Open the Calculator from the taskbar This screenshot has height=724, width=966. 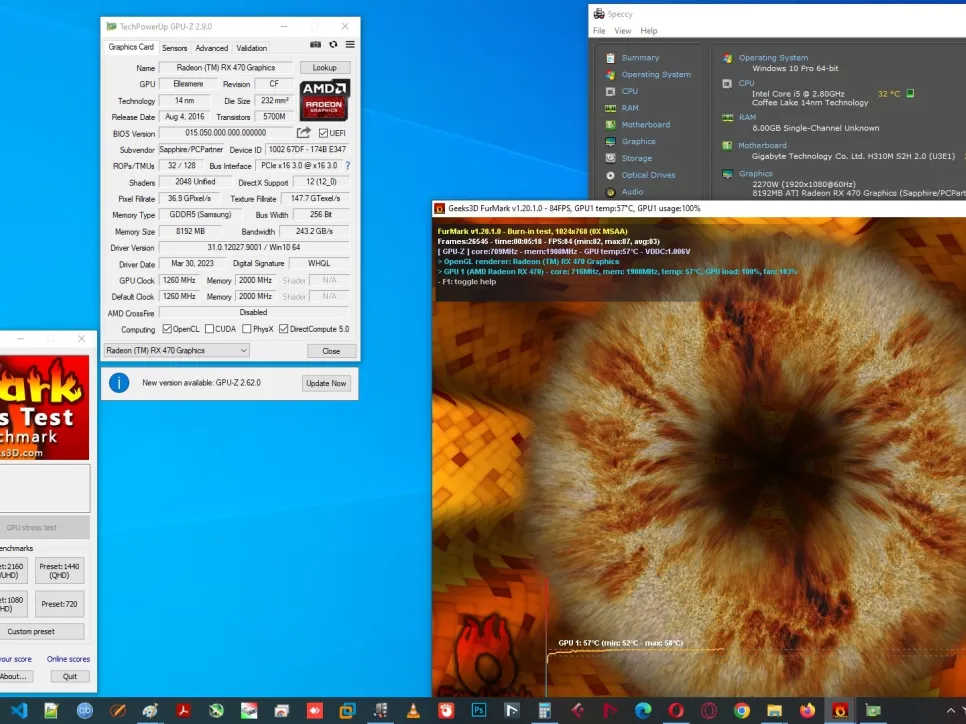click(x=545, y=710)
